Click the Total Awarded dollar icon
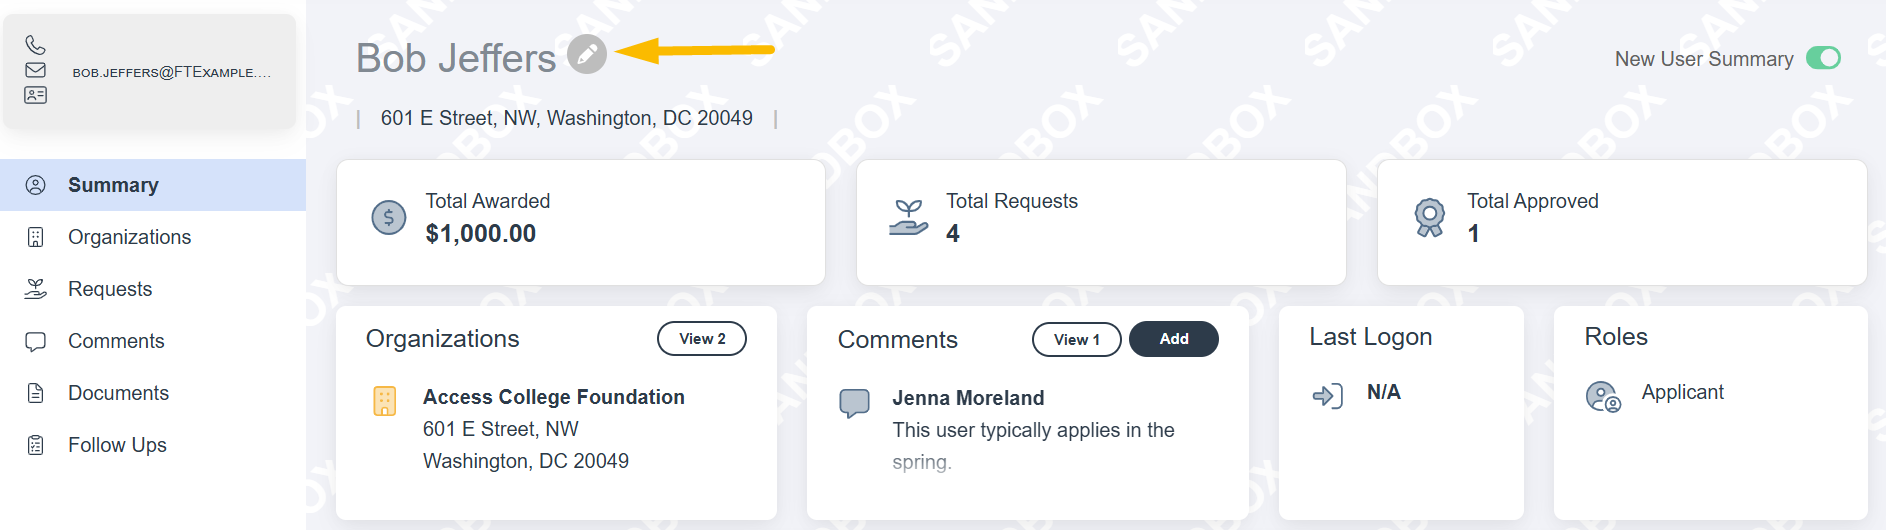Image resolution: width=1886 pixels, height=530 pixels. pyautogui.click(x=389, y=217)
